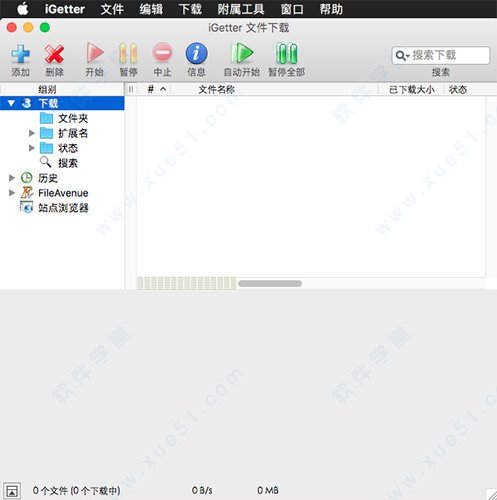Select the 扩展名 folder item
The width and height of the screenshot is (497, 500).
64,133
